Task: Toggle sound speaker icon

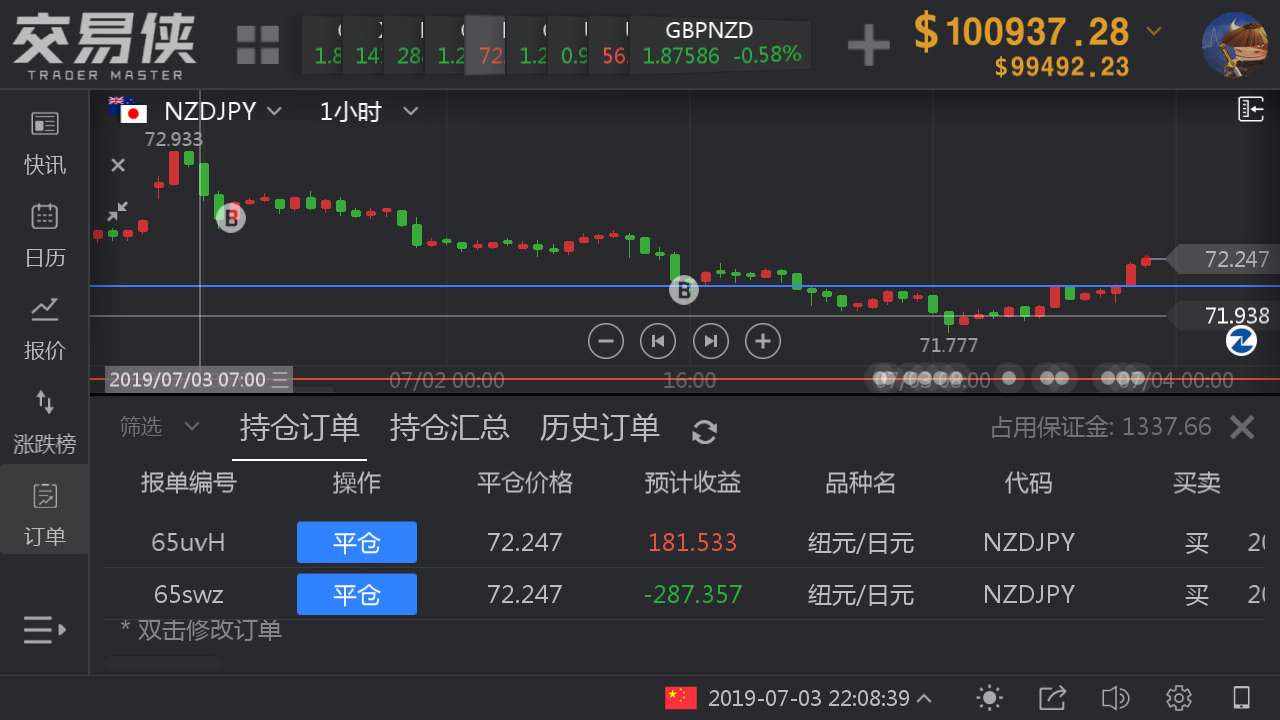Action: [x=1115, y=697]
